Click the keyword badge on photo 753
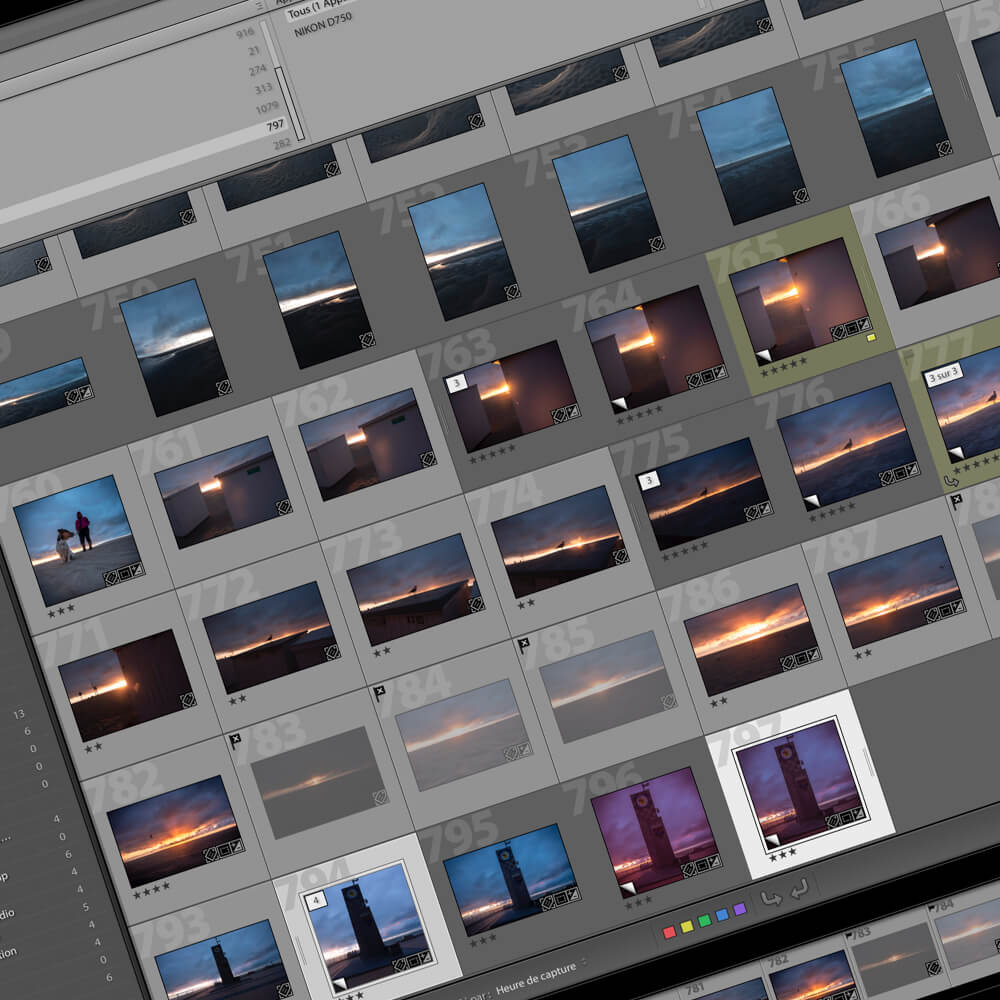 pyautogui.click(x=656, y=244)
